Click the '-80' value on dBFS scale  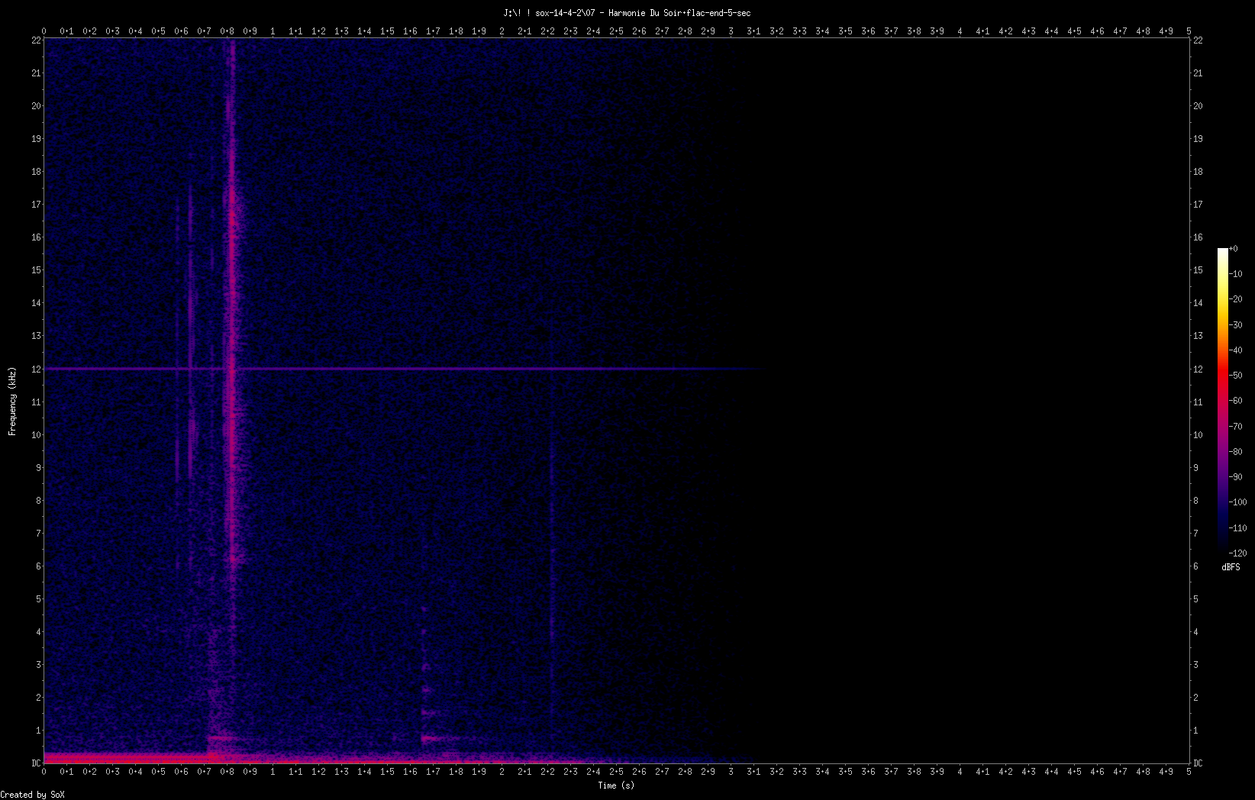click(1236, 451)
